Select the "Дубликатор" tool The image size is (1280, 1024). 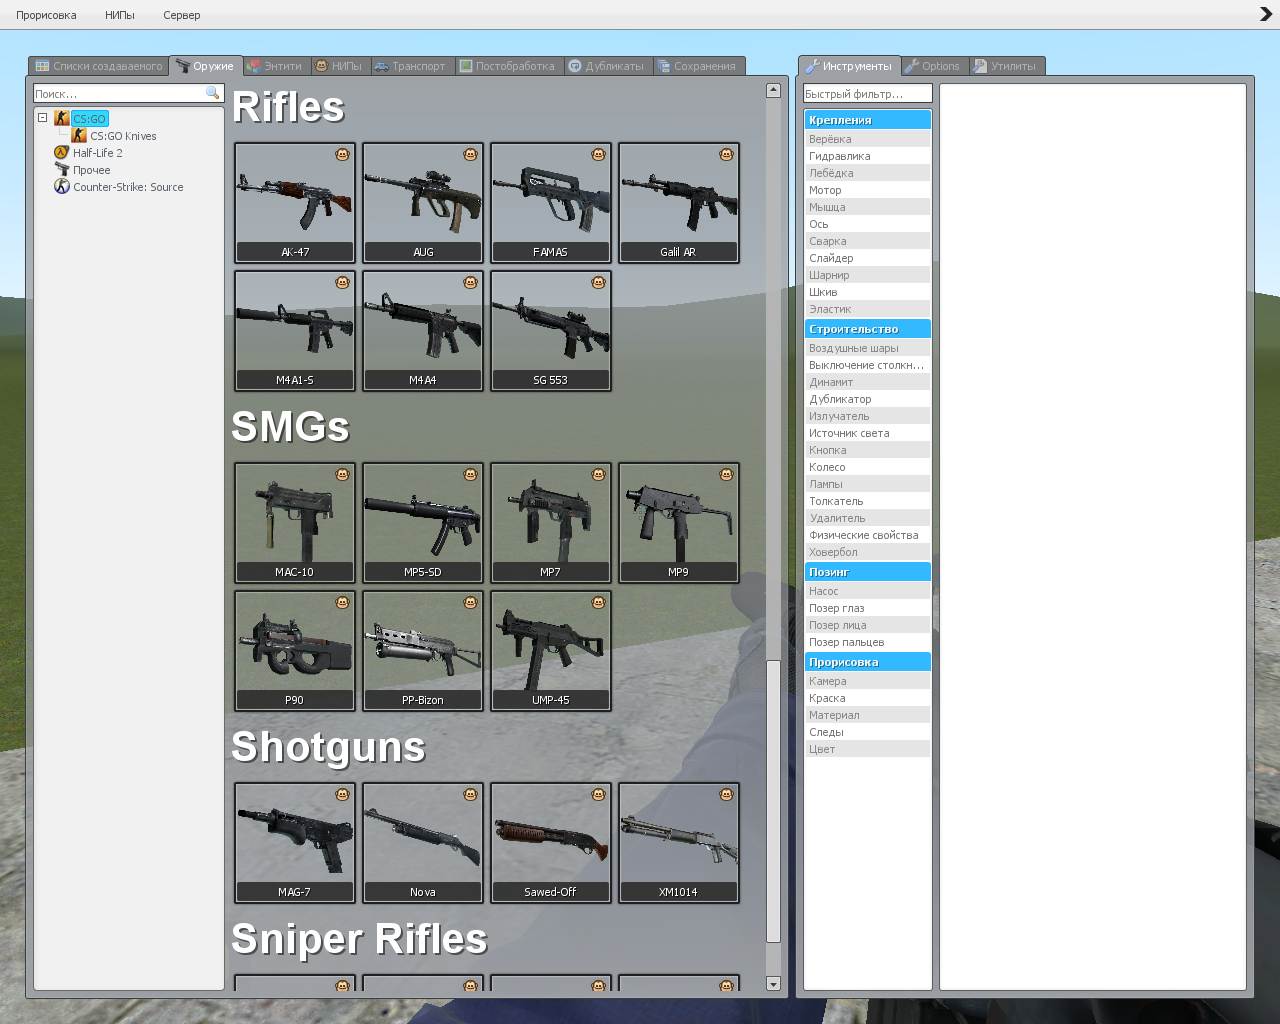click(868, 399)
